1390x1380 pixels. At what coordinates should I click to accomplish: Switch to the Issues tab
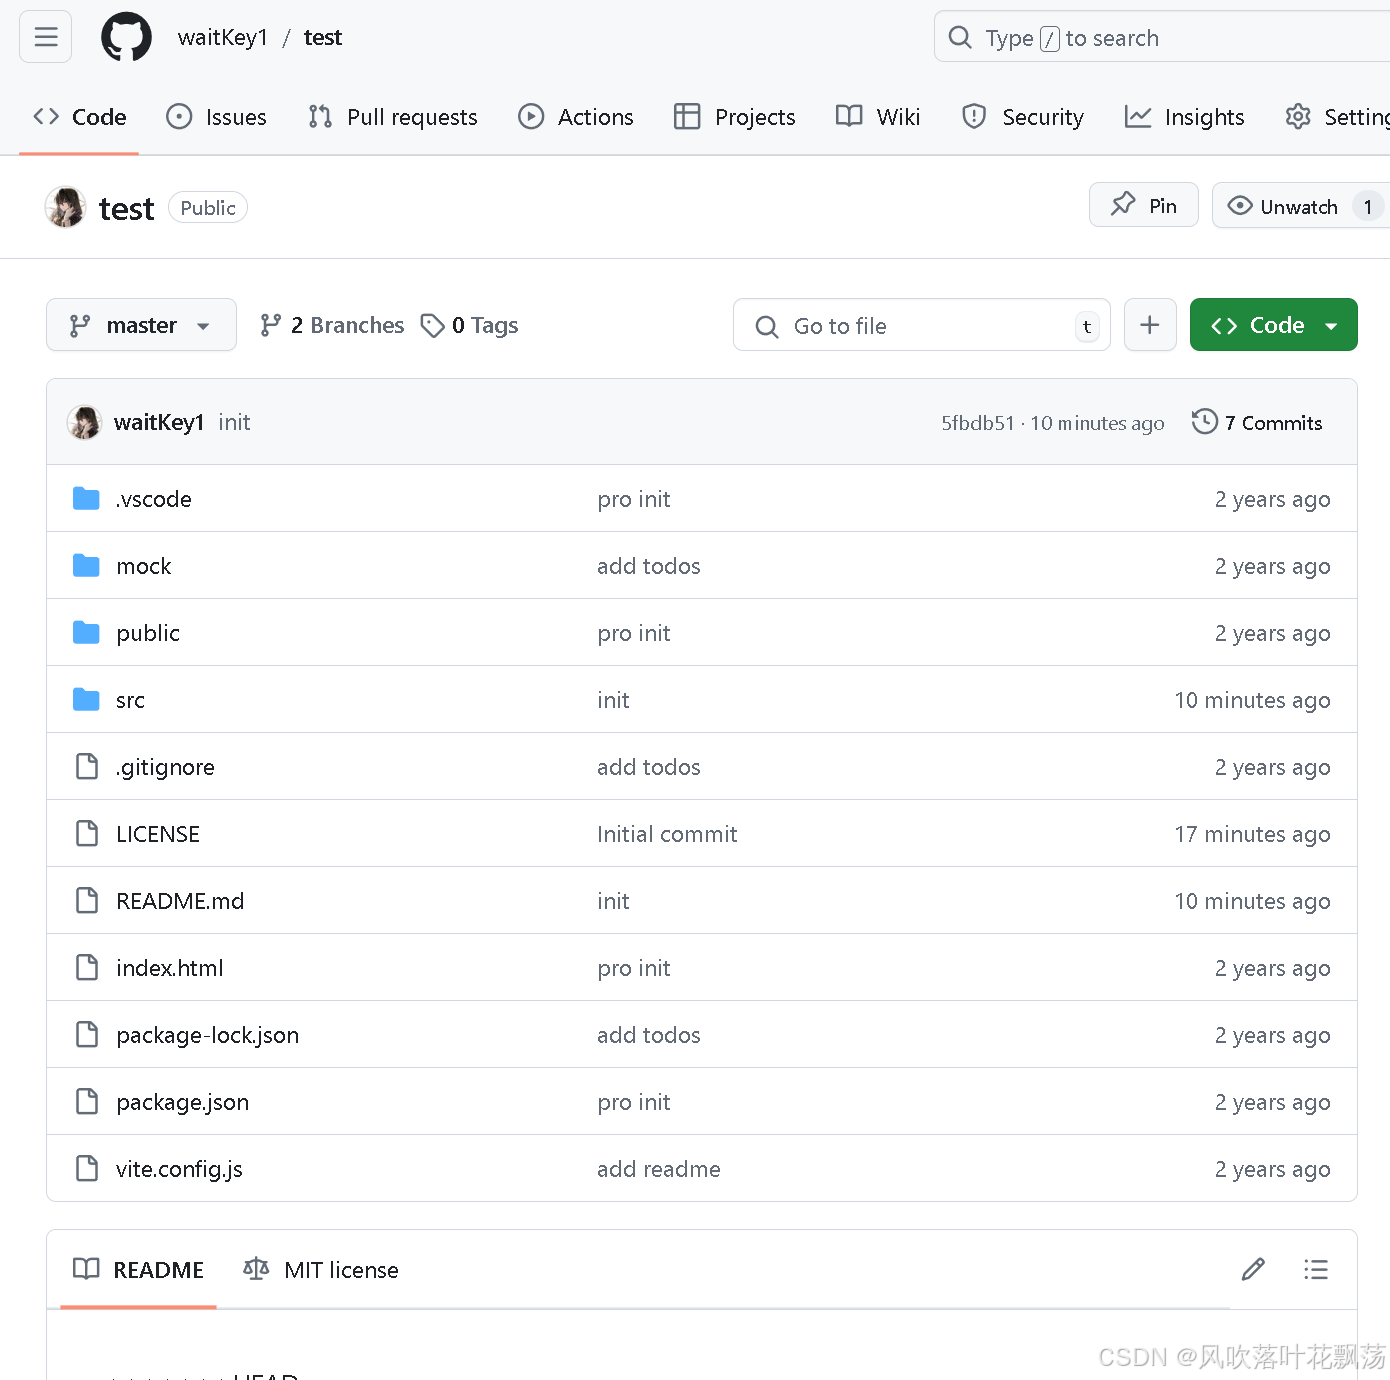click(x=217, y=117)
